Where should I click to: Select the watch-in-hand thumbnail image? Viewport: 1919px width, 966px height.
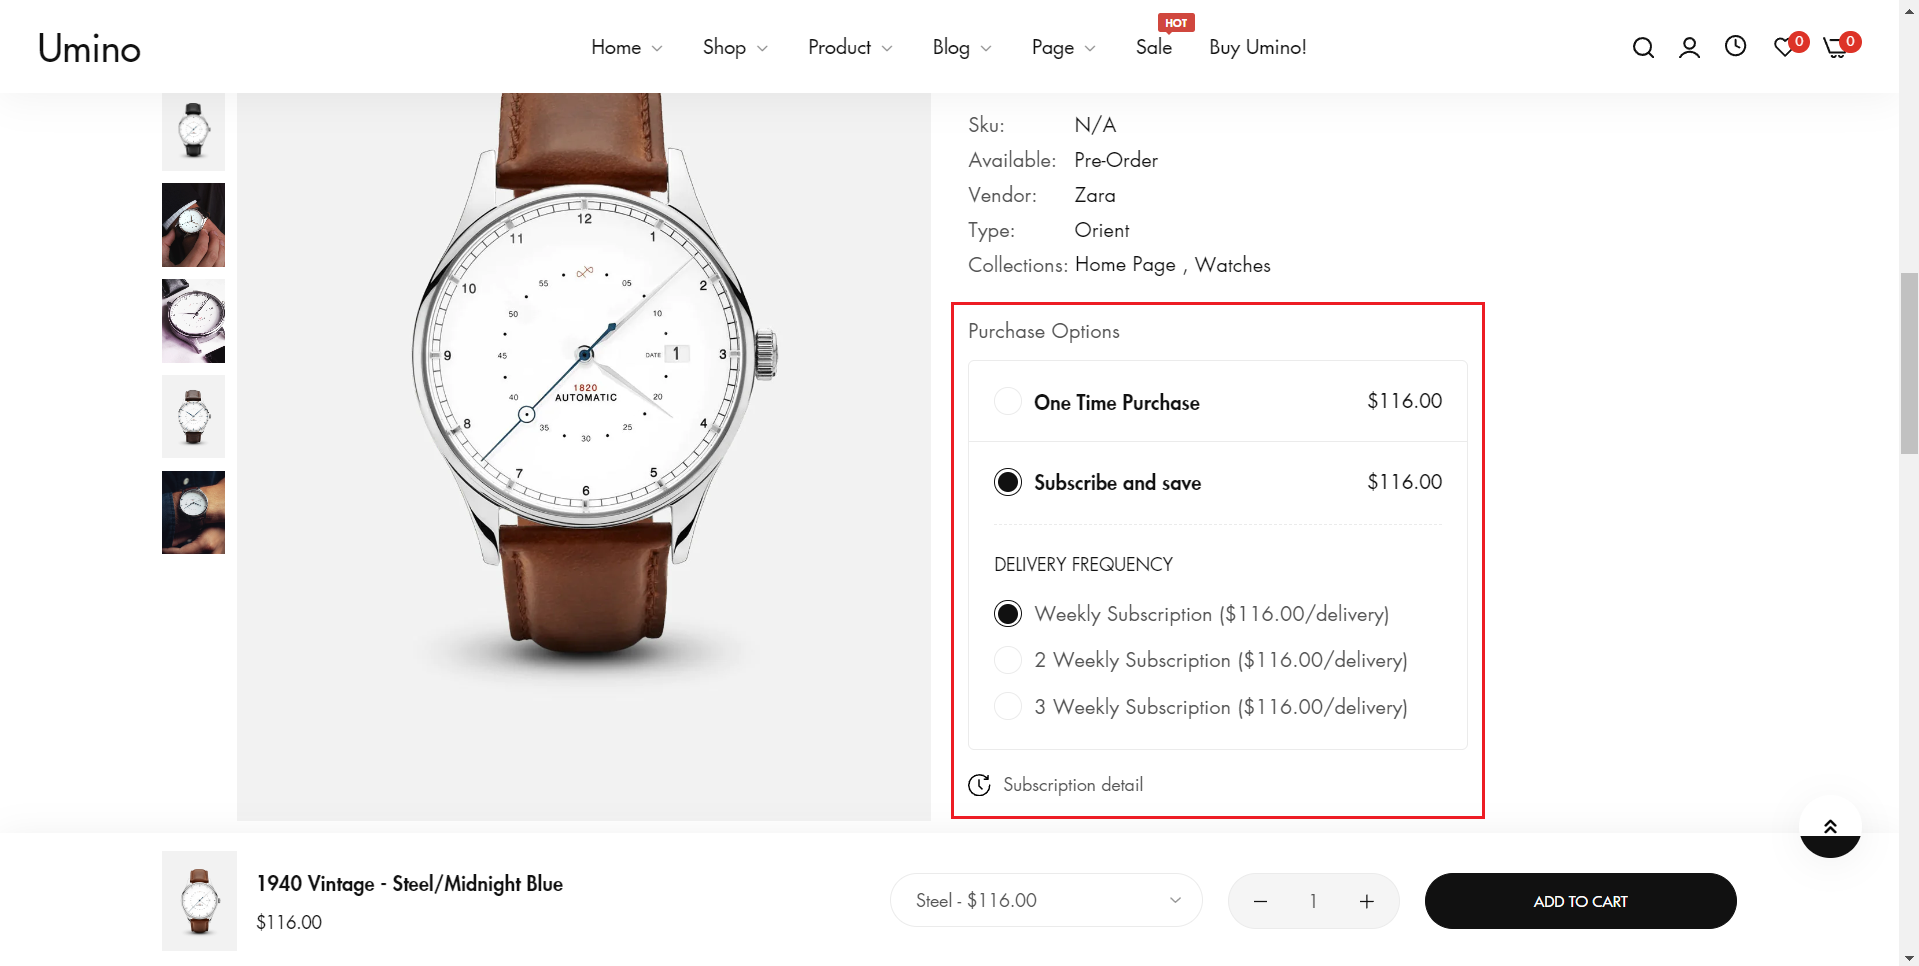coord(193,225)
